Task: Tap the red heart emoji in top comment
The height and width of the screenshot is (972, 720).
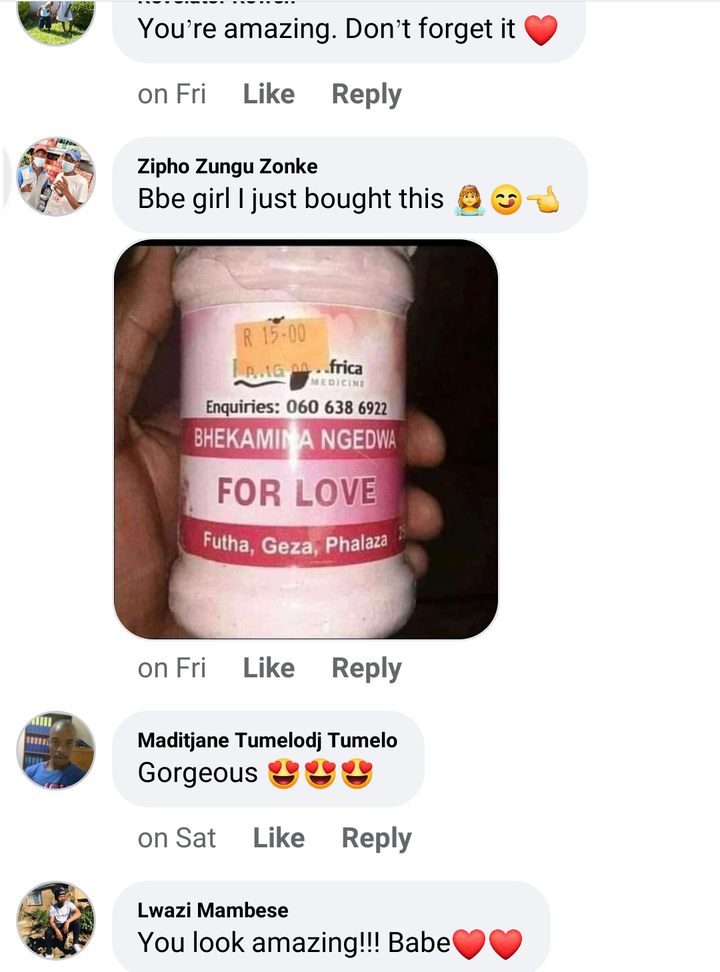Action: 541,30
